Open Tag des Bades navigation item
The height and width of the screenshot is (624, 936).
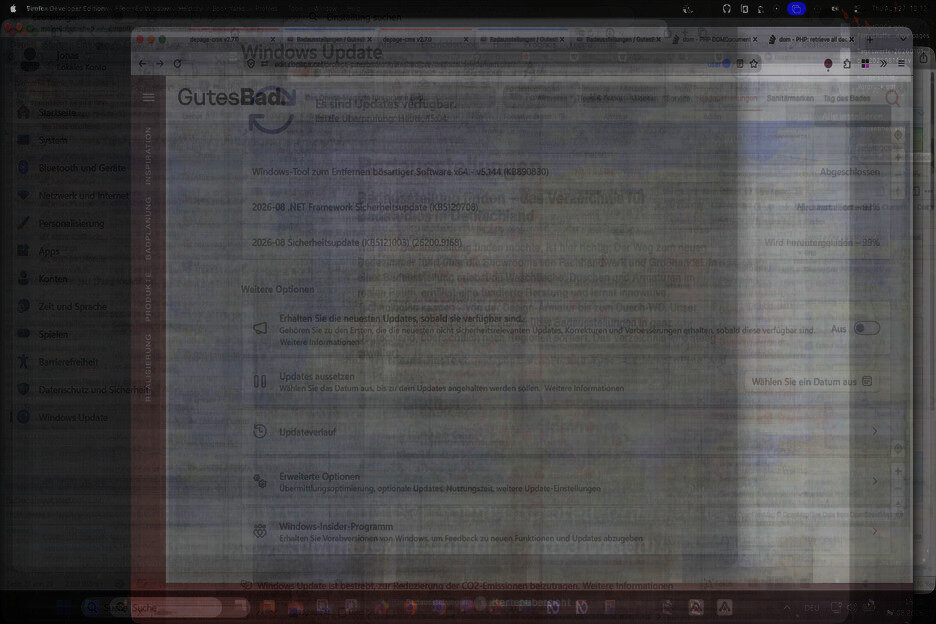[847, 99]
